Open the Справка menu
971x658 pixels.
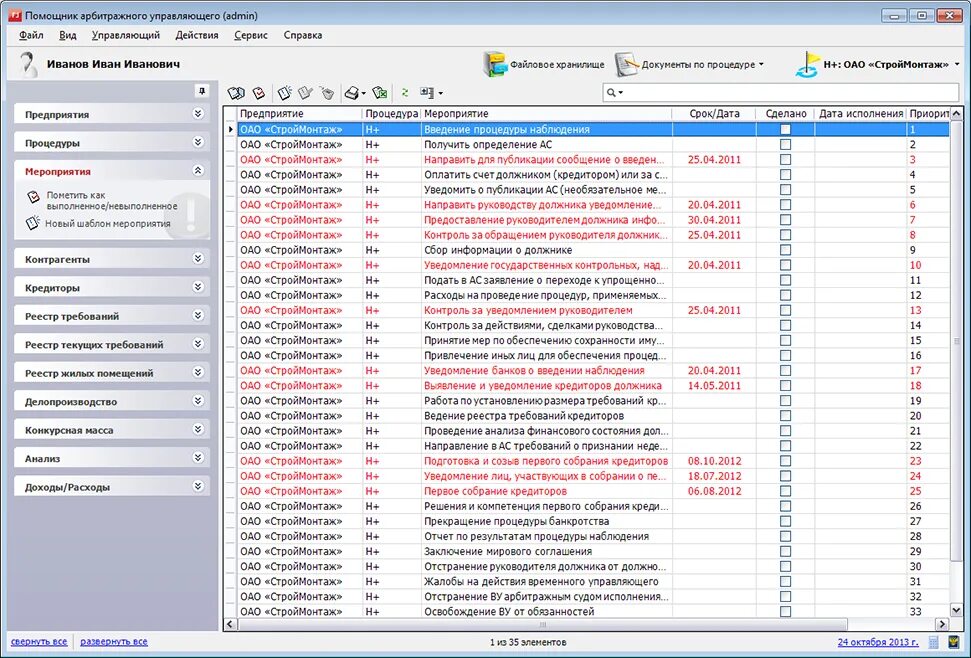[303, 35]
